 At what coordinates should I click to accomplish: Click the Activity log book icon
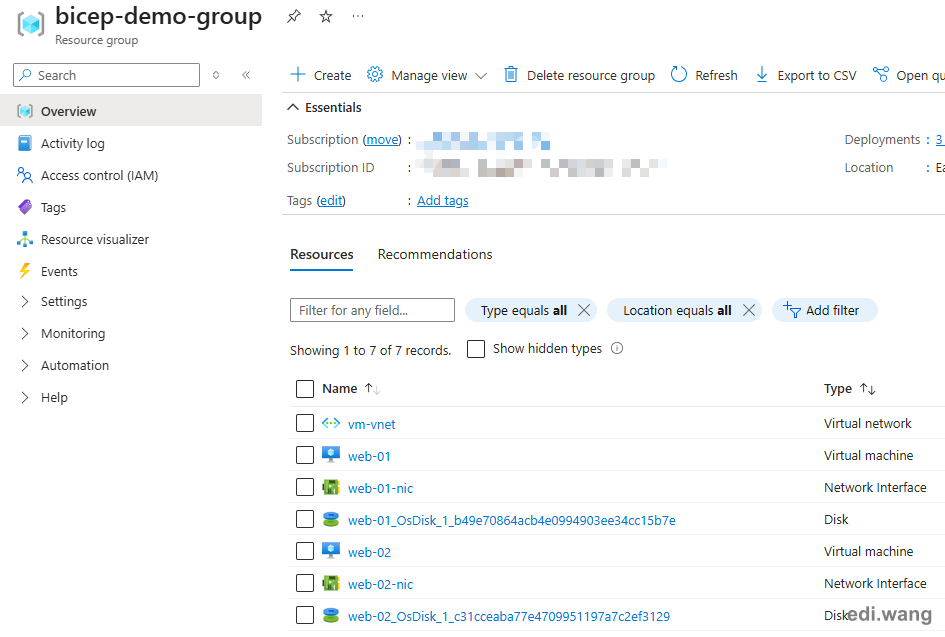pos(25,143)
